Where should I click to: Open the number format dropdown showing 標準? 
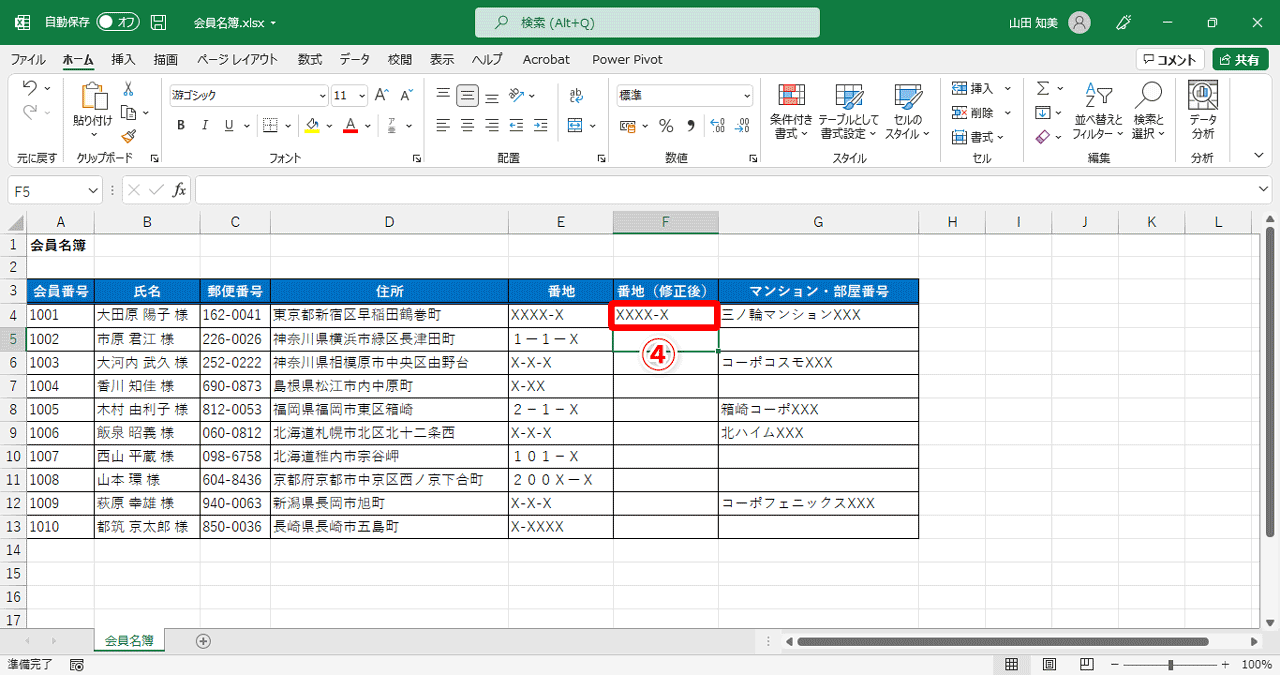click(683, 95)
